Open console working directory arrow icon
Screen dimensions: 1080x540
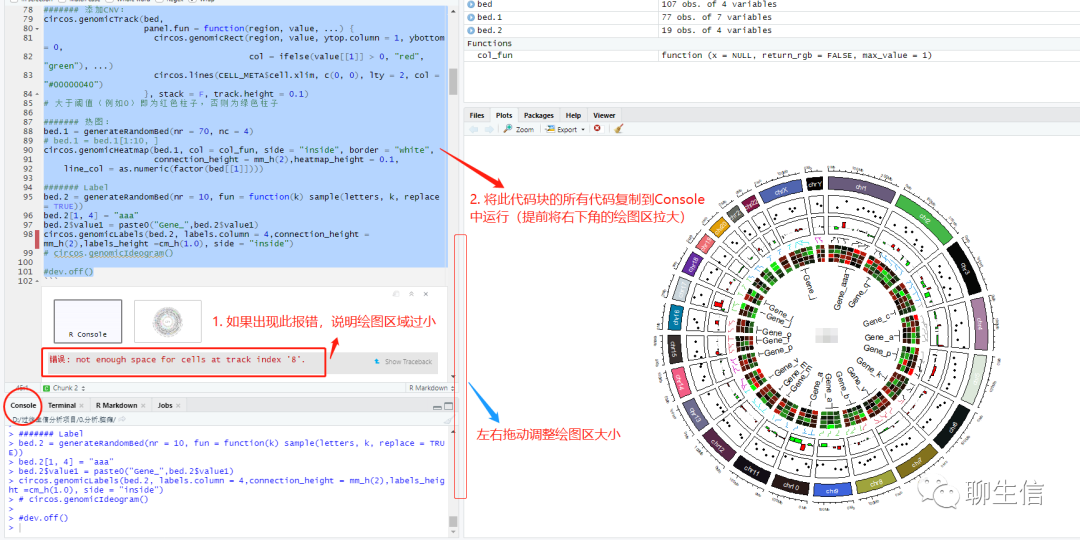[122, 419]
